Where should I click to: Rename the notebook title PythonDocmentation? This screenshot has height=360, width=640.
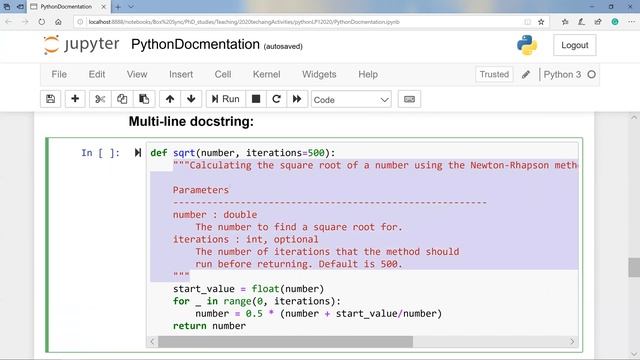(195, 44)
